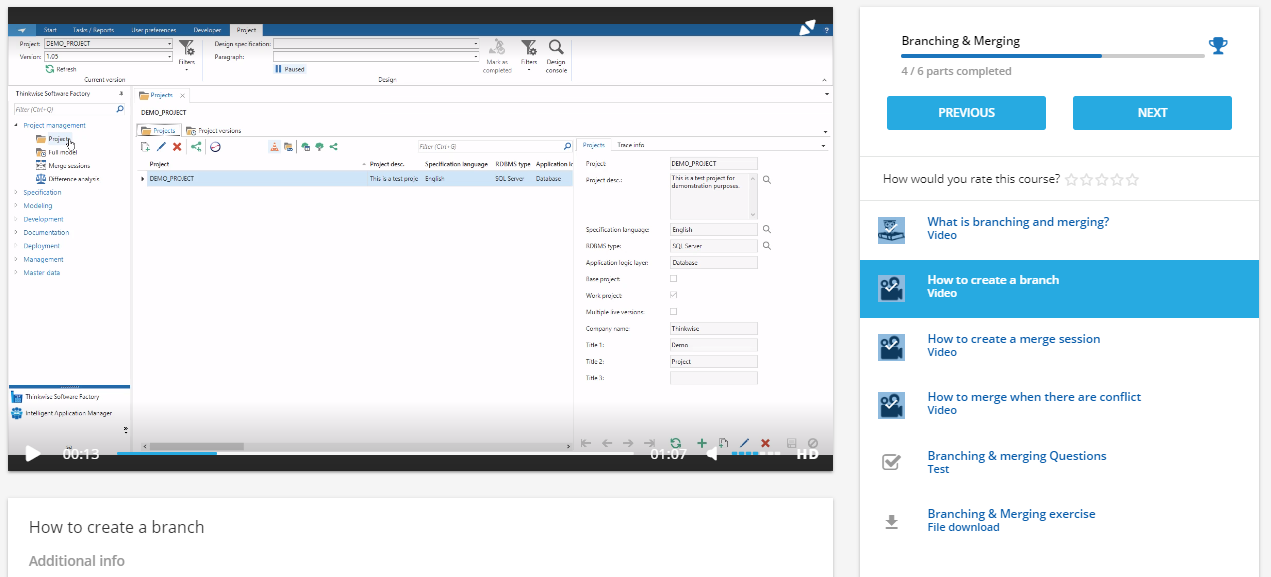Expand the Documentation tree node
Screen dimensions: 1271x577
16,232
